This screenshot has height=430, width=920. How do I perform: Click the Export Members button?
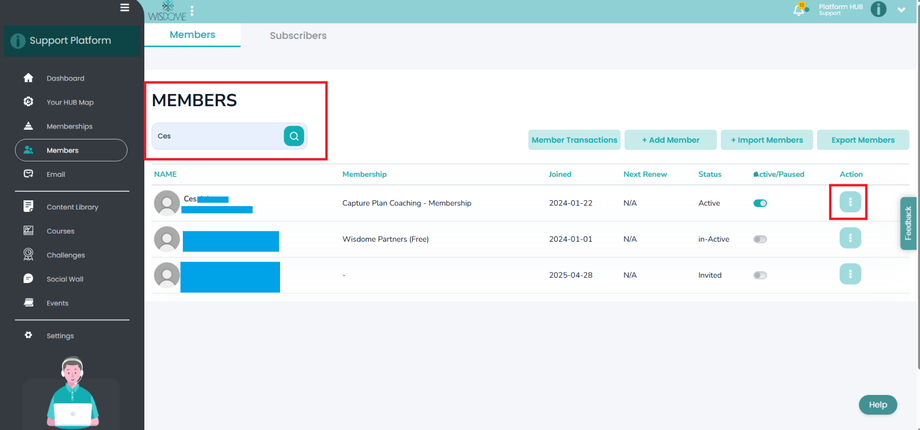coord(863,140)
